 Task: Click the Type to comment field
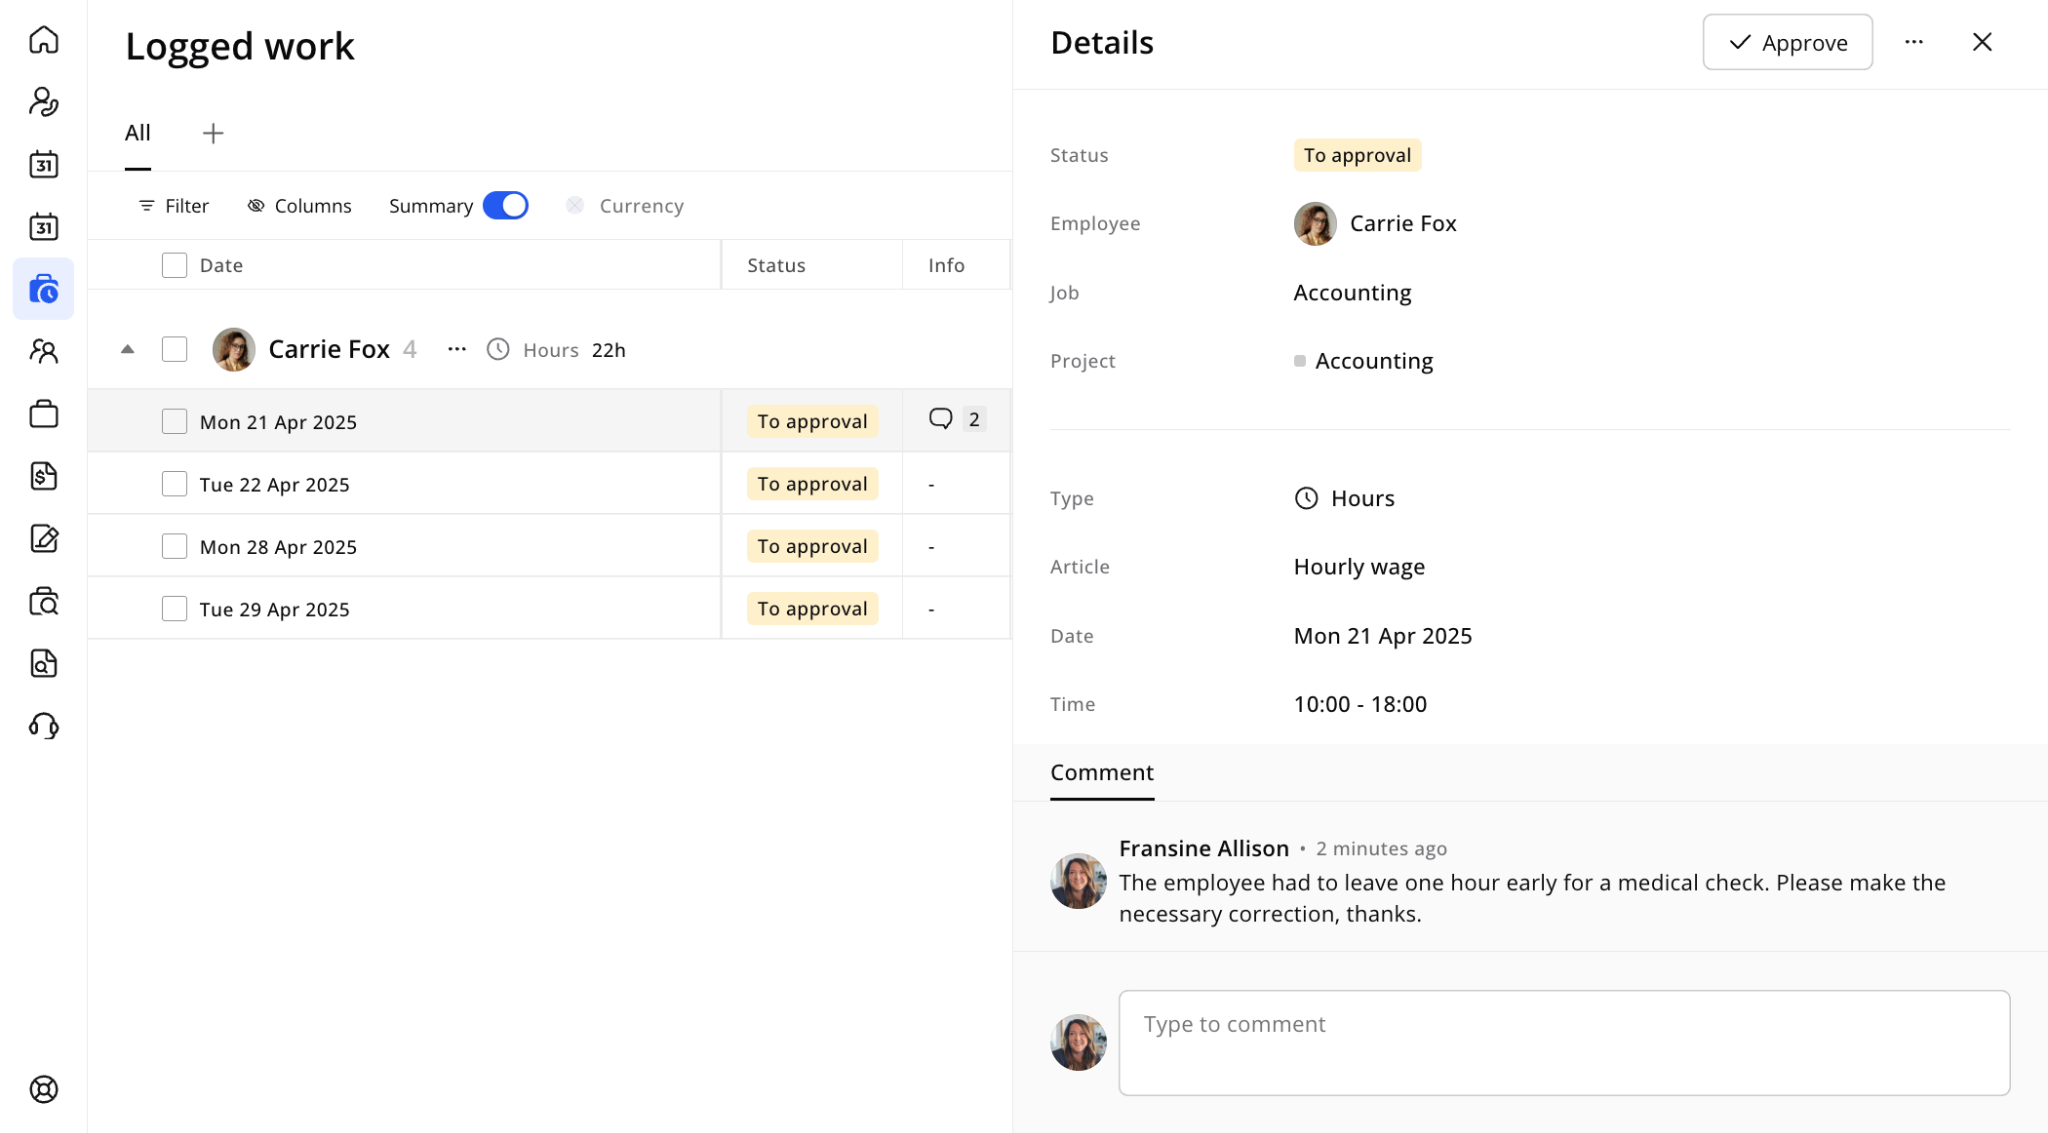tap(1564, 1043)
